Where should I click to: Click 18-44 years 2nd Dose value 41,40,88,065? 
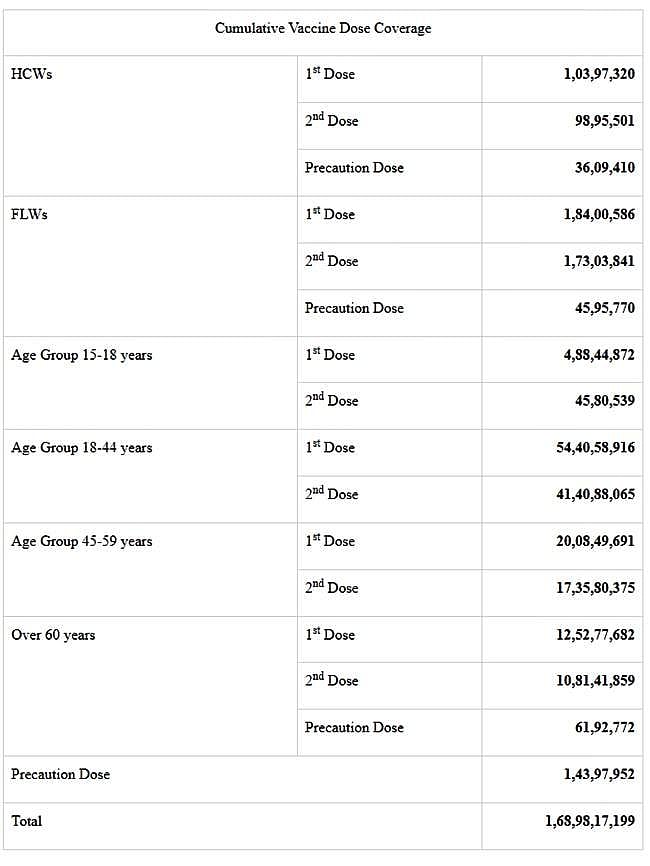point(595,494)
